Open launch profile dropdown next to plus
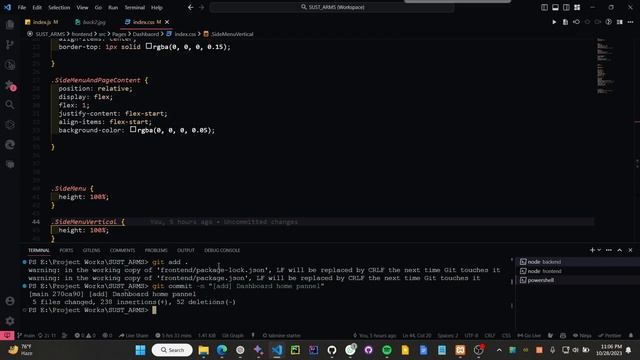 coord(599,250)
